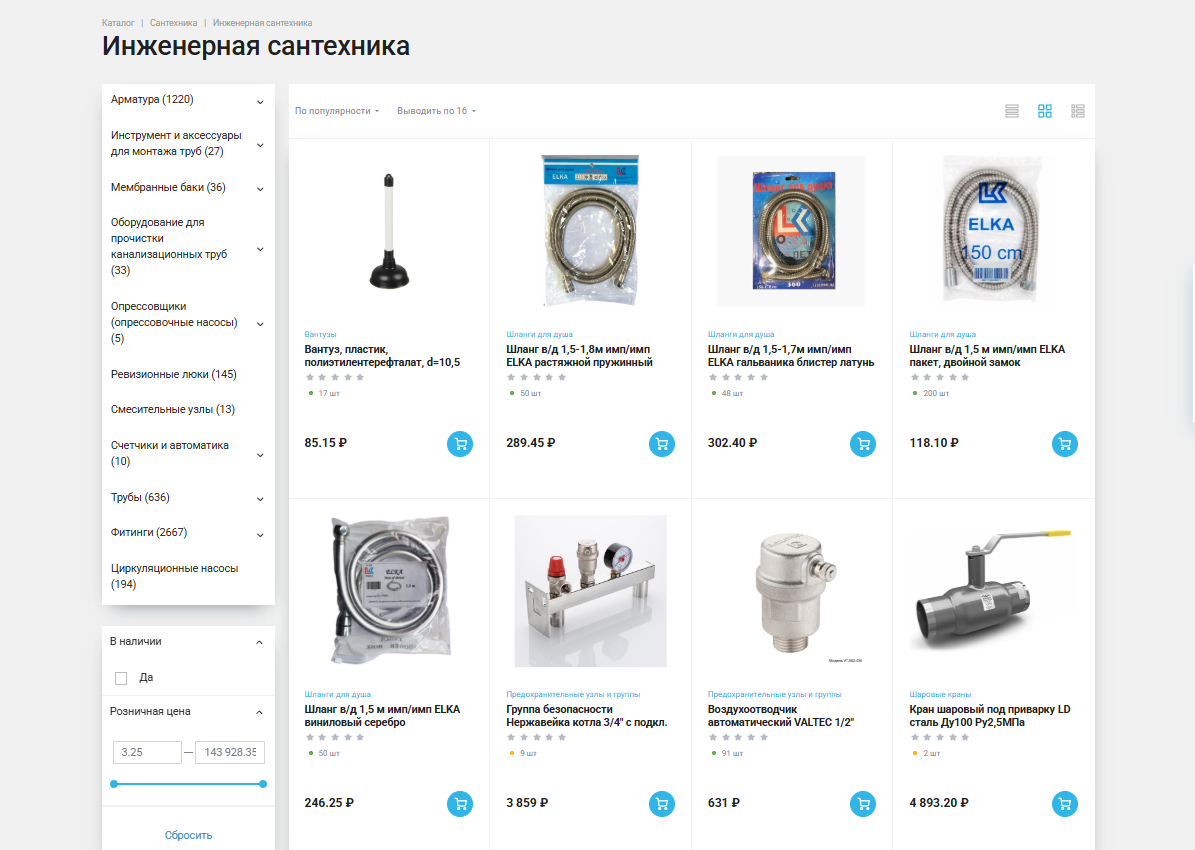
Task: Open the По популярности sort dropdown
Action: click(337, 111)
